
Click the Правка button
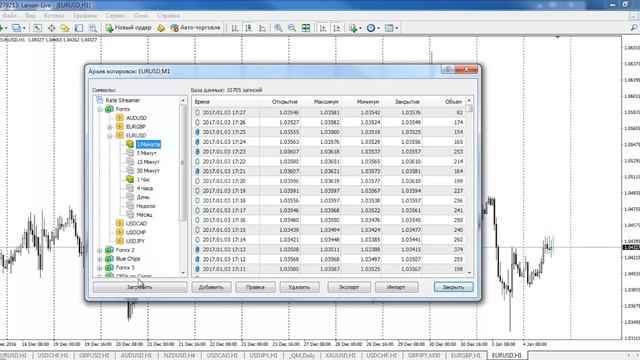(x=255, y=287)
